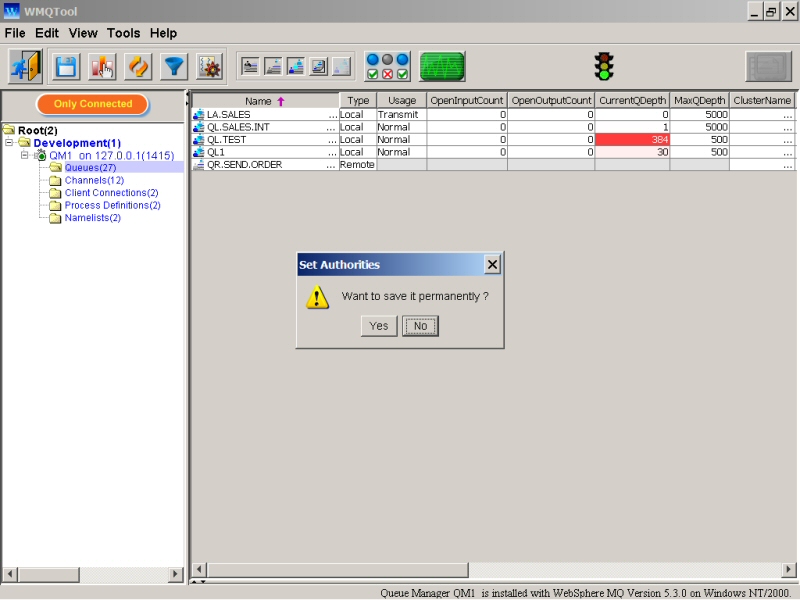
Task: Open ellipsis for QL.SALES.INT name cell
Action: (333, 128)
